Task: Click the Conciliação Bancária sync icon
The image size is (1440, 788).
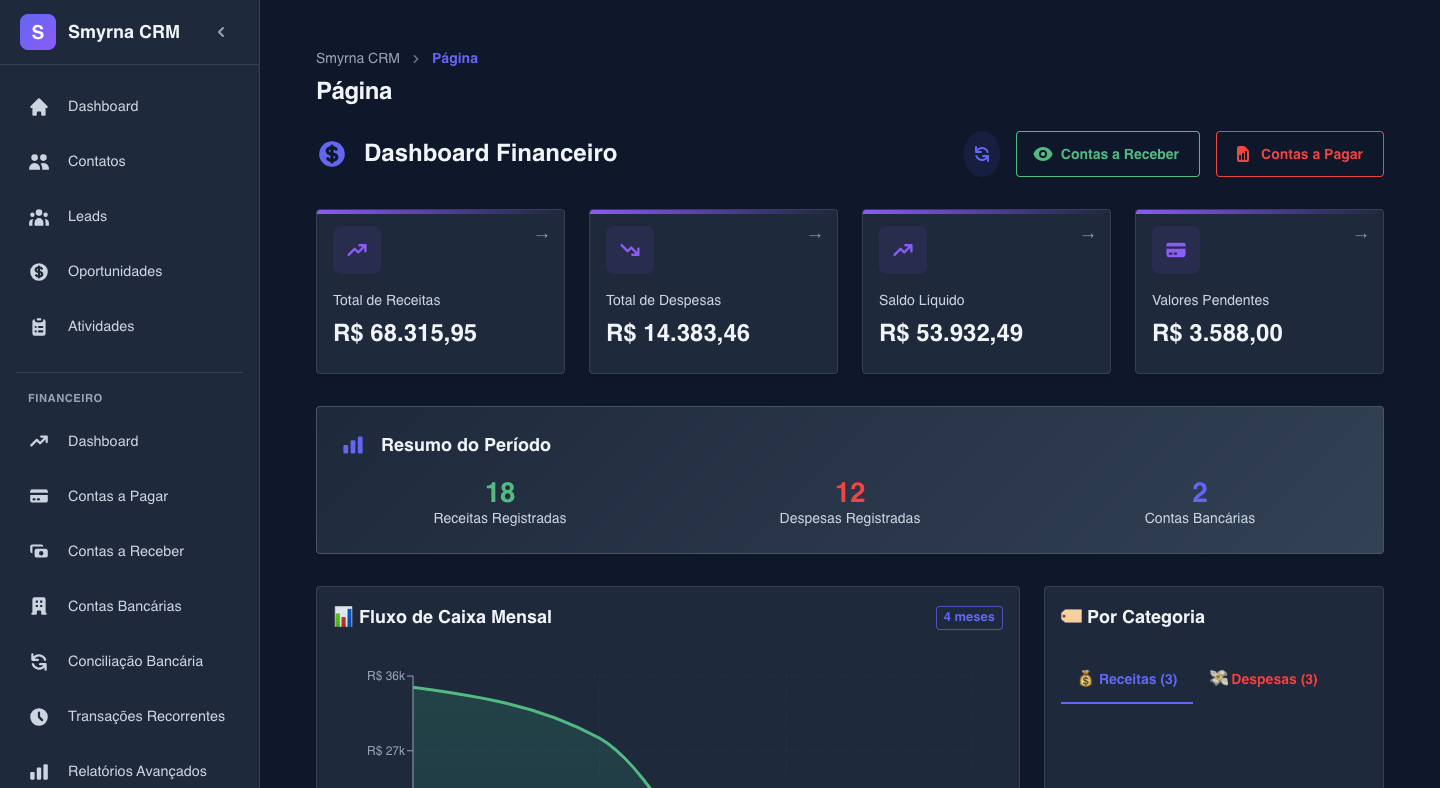Action: pos(39,662)
